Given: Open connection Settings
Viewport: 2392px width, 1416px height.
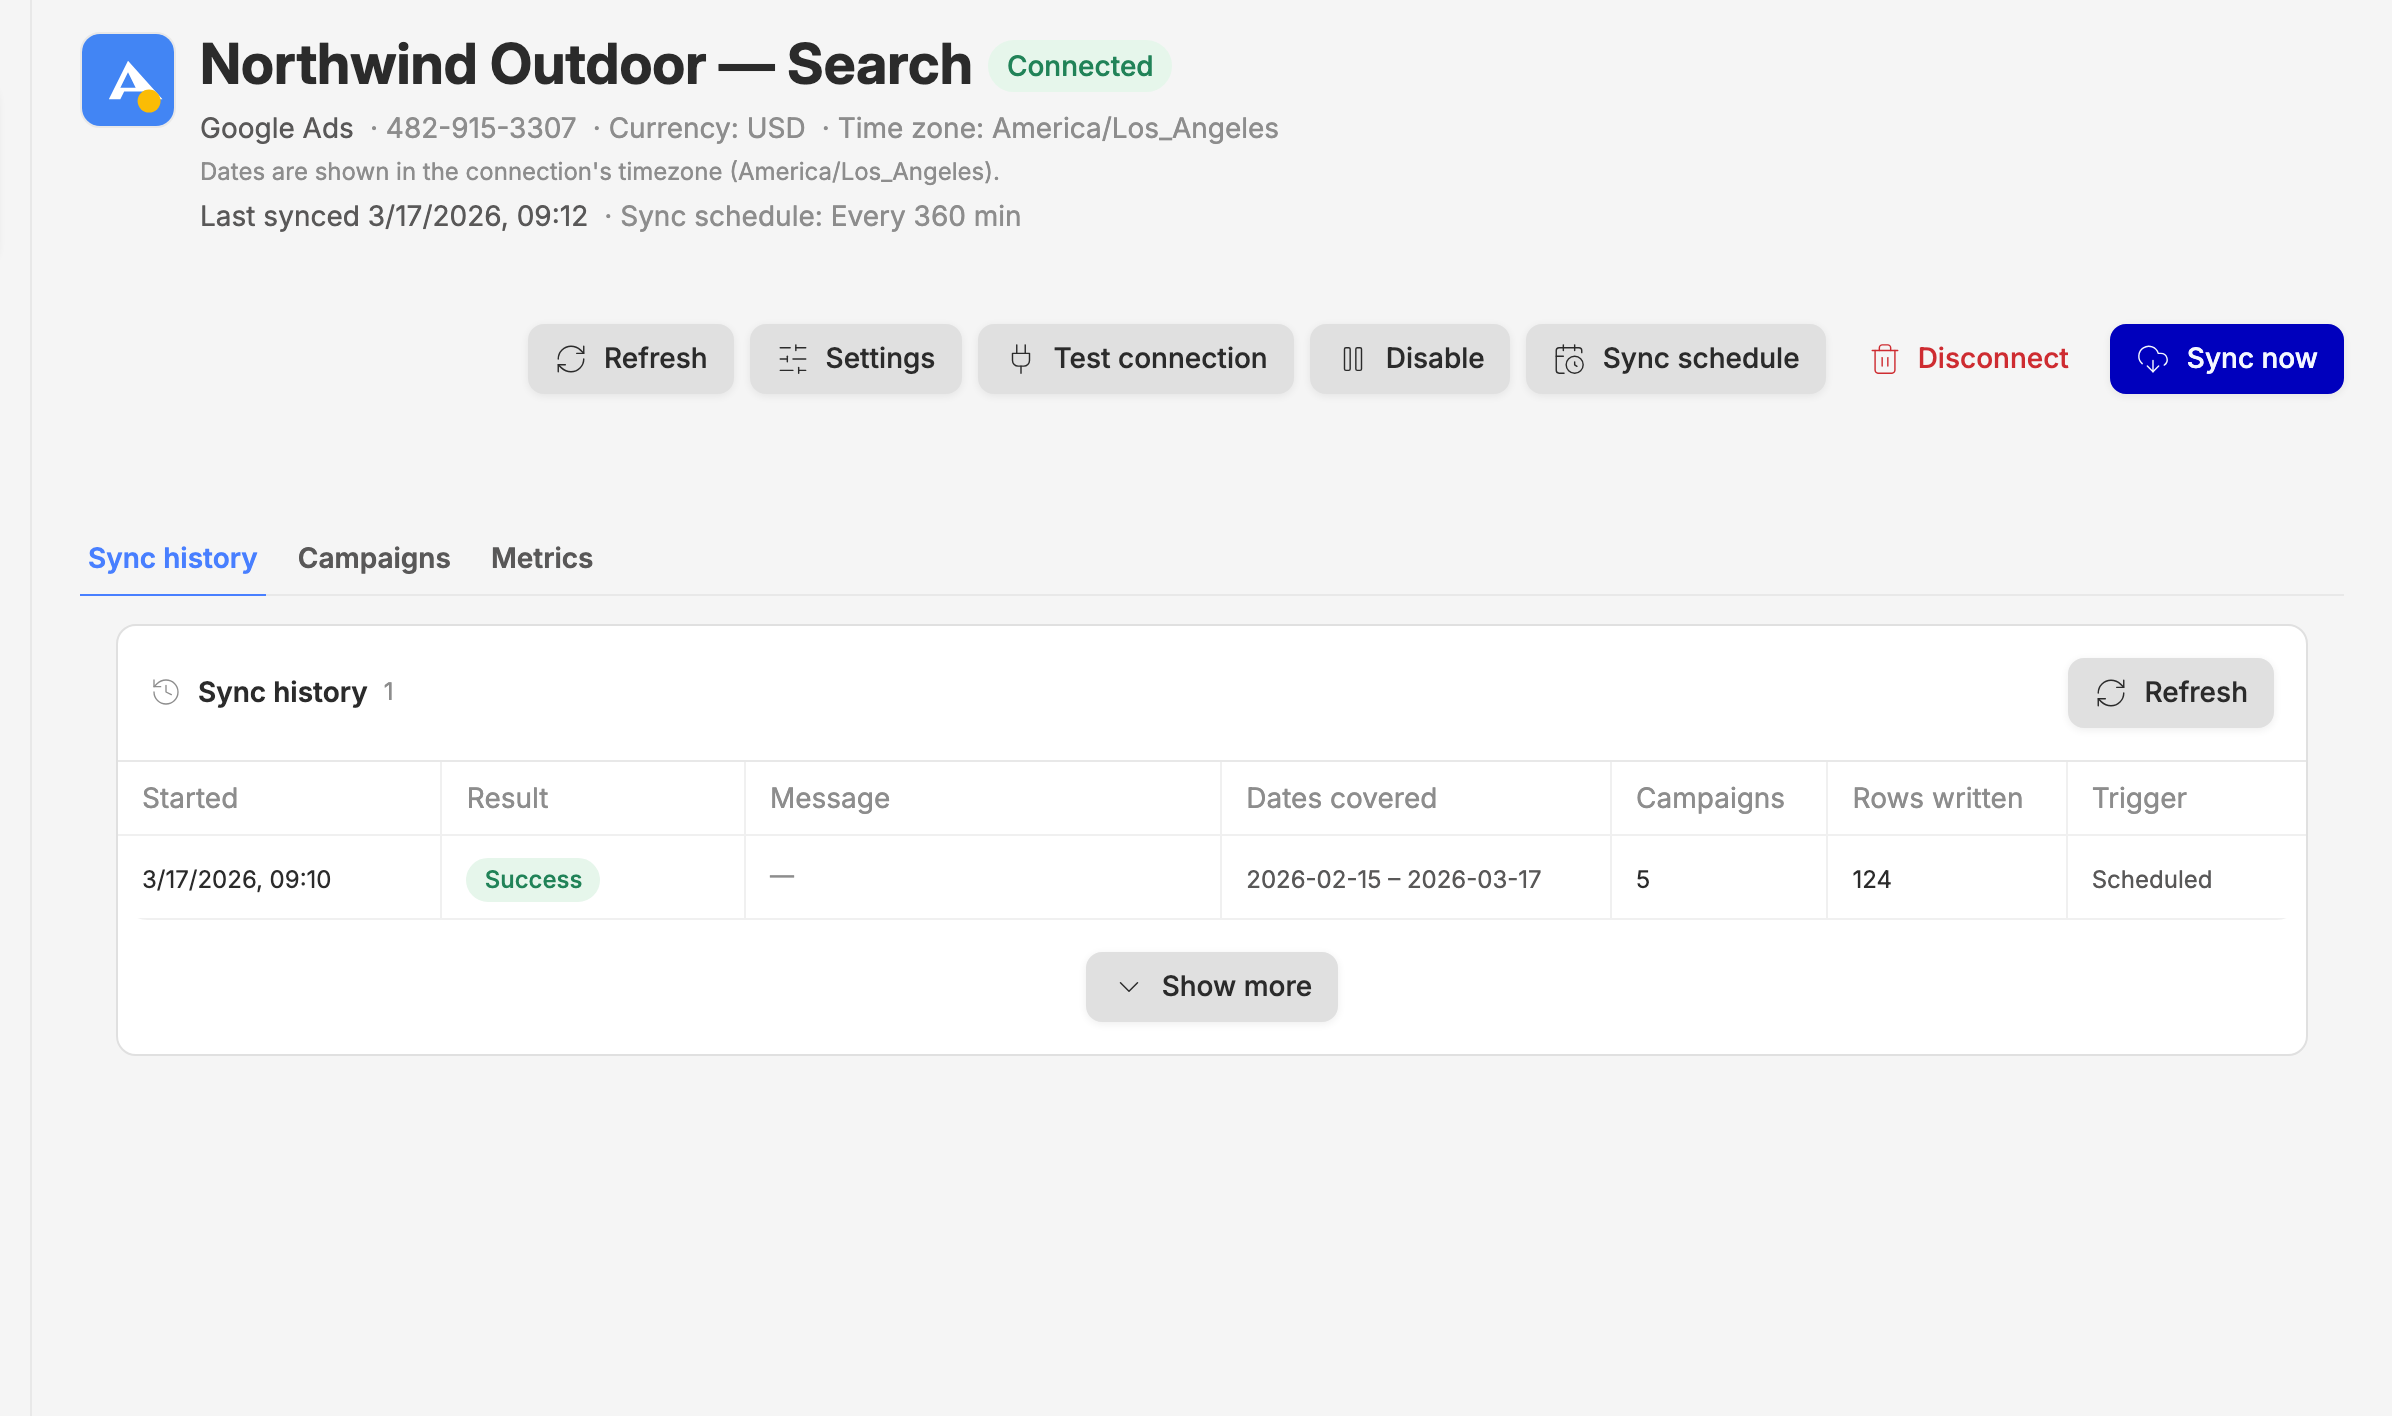Looking at the screenshot, I should tap(856, 358).
